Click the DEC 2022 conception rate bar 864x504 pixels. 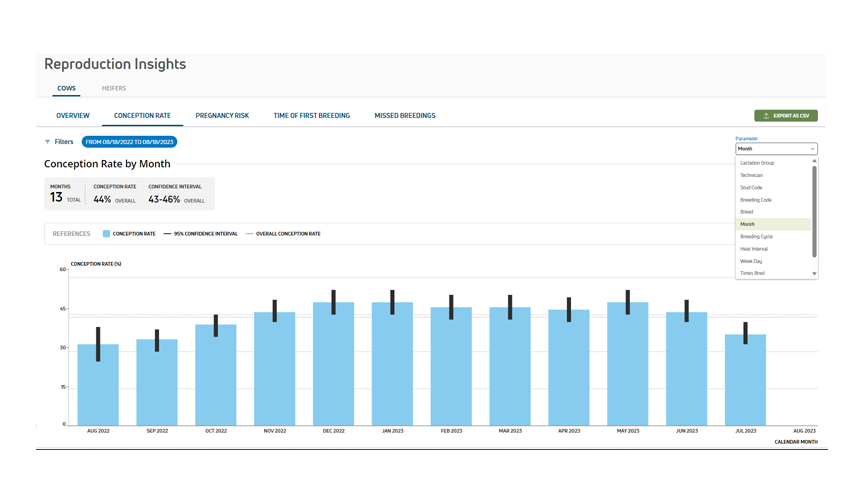point(333,364)
